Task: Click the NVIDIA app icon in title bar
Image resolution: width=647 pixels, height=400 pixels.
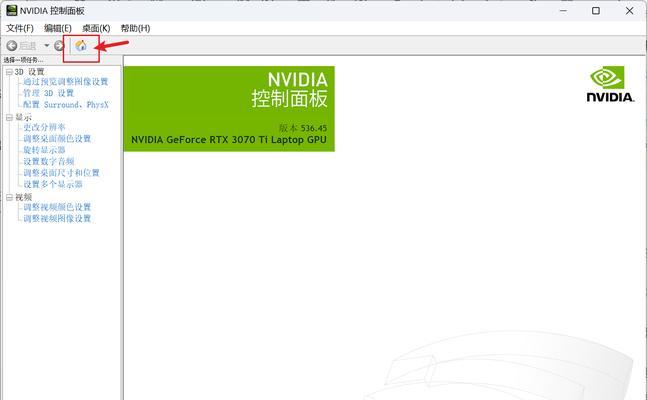Action: [12, 10]
